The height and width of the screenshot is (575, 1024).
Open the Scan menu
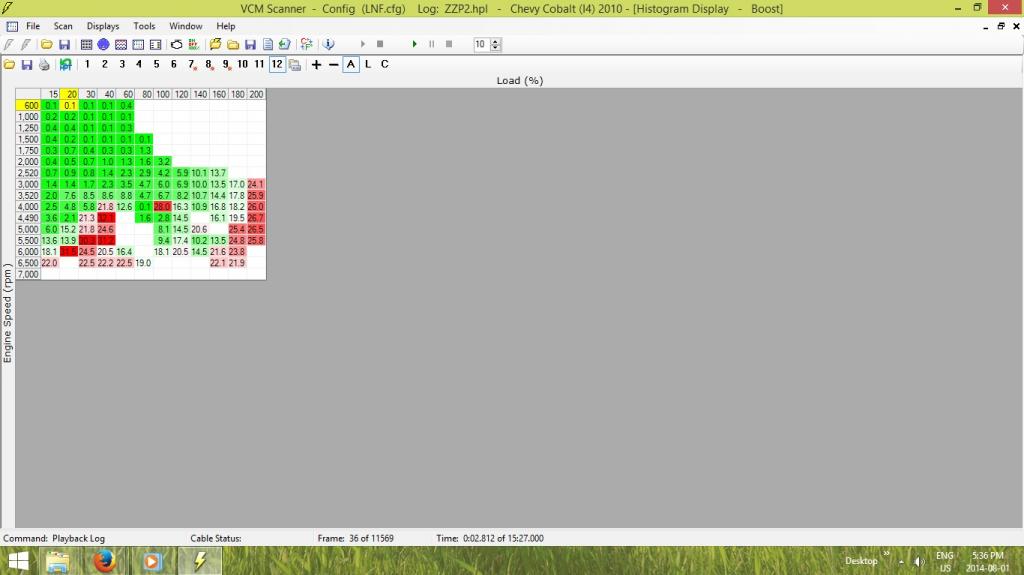(x=63, y=26)
